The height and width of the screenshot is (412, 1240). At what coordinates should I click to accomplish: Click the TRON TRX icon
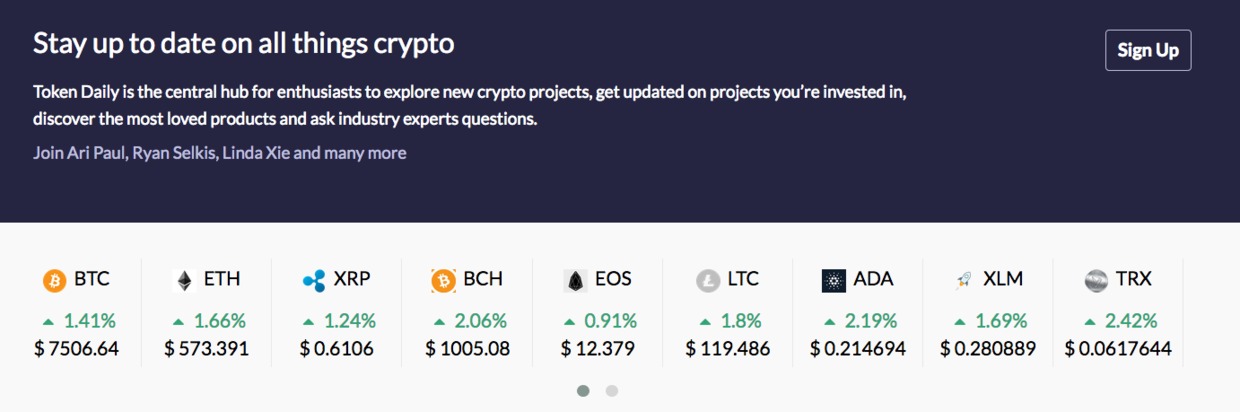[x=1096, y=281]
